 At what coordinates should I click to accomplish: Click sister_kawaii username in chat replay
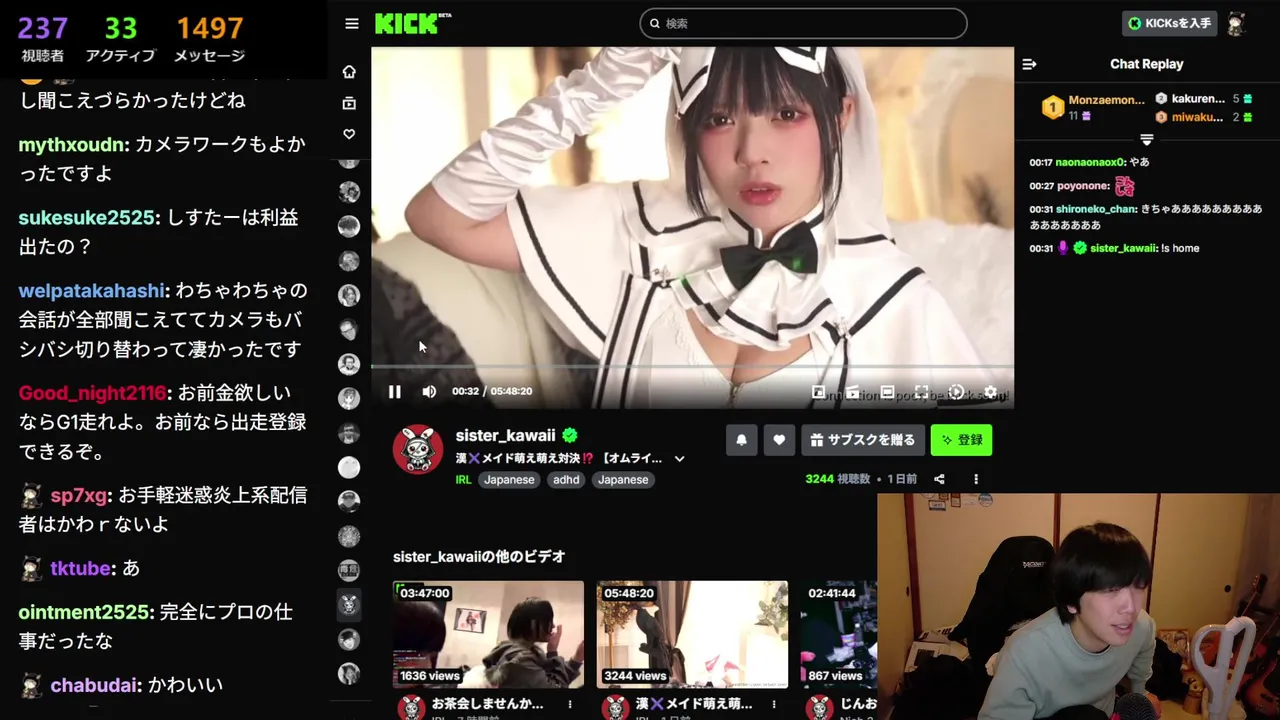[1123, 248]
